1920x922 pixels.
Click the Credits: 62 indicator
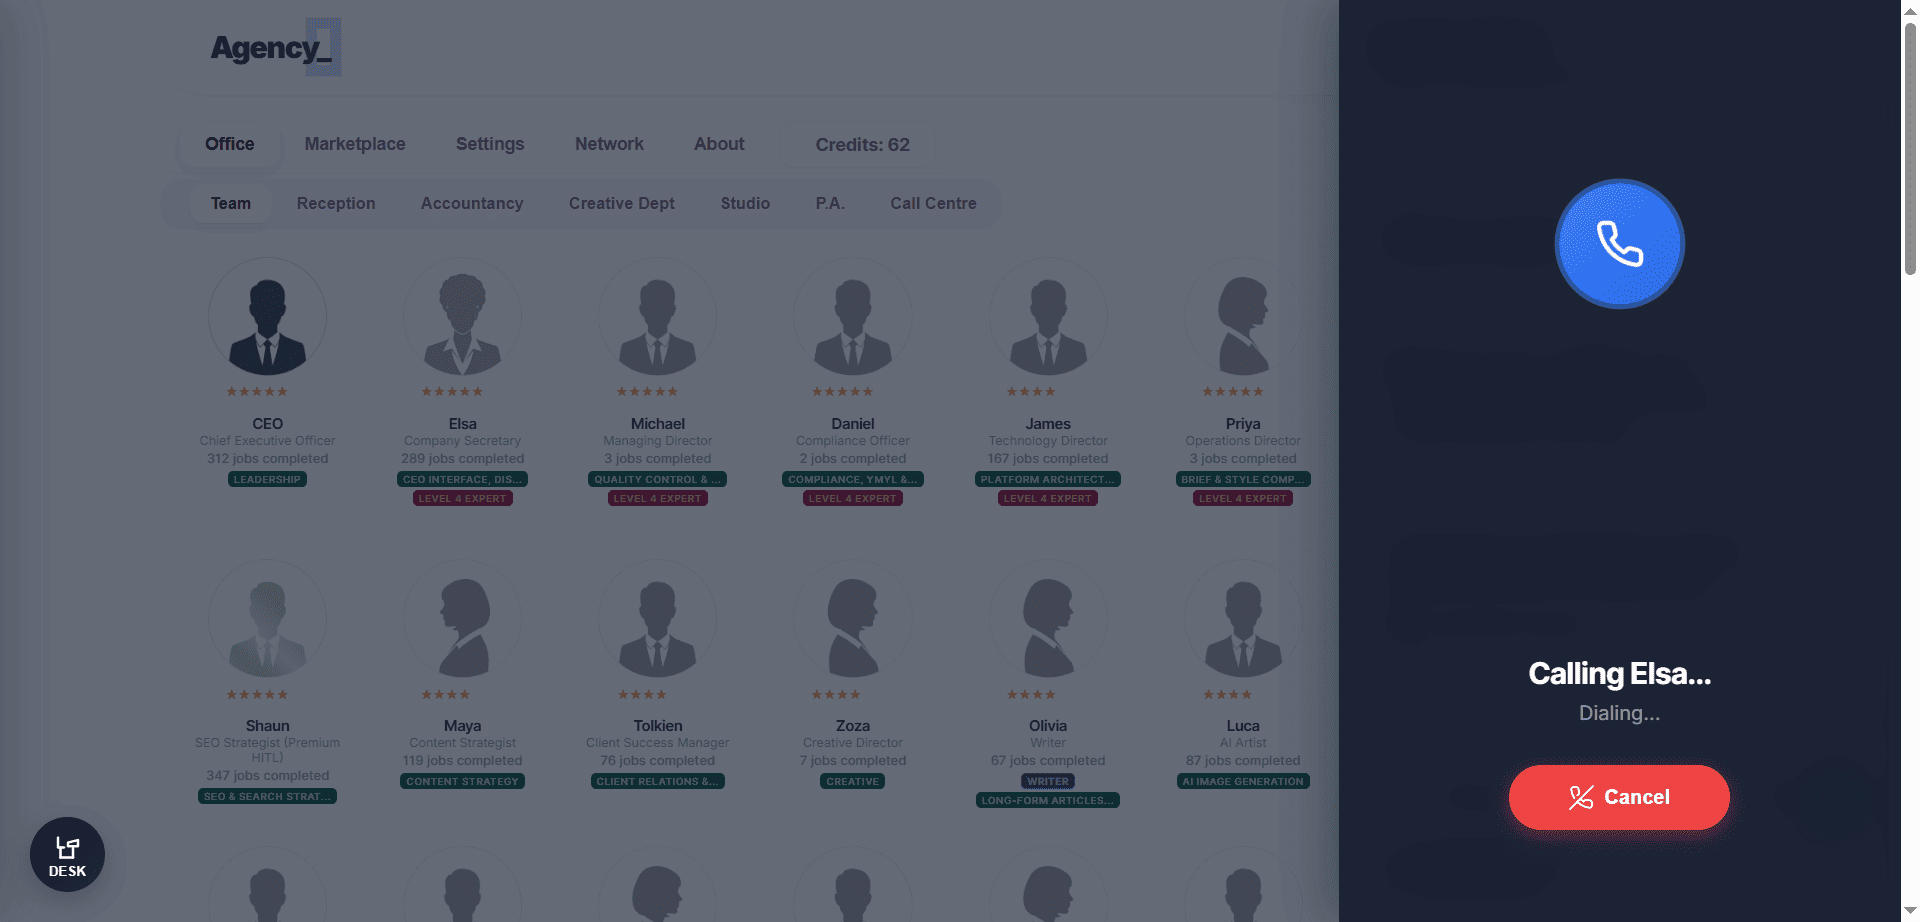(x=862, y=145)
